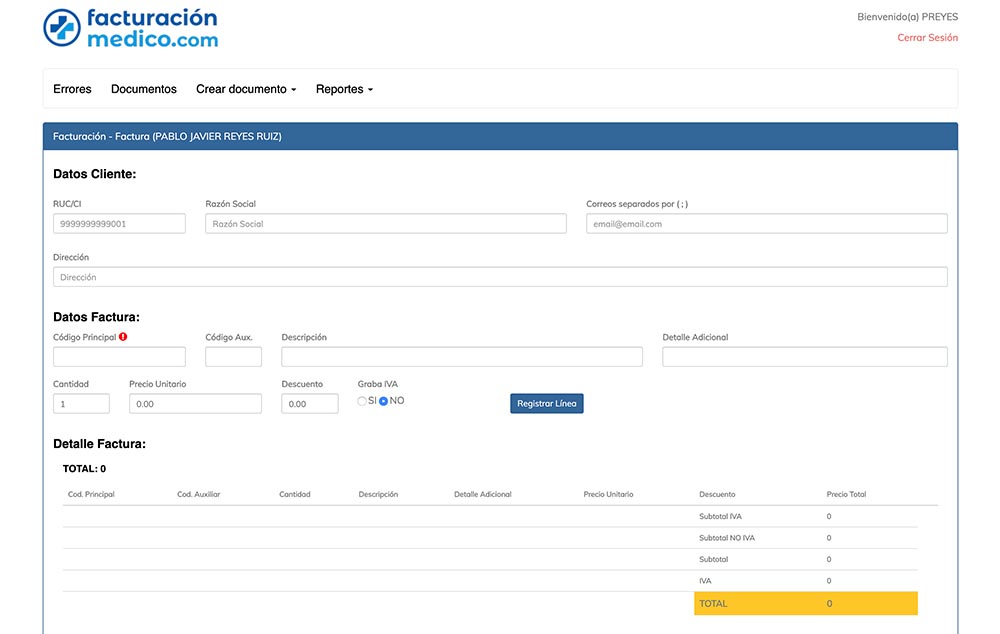Open the Errores menu item
The image size is (1000, 634).
coord(72,89)
